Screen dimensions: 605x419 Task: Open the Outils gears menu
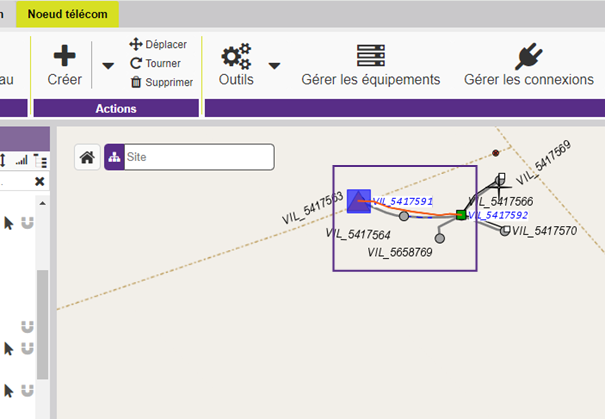(236, 56)
